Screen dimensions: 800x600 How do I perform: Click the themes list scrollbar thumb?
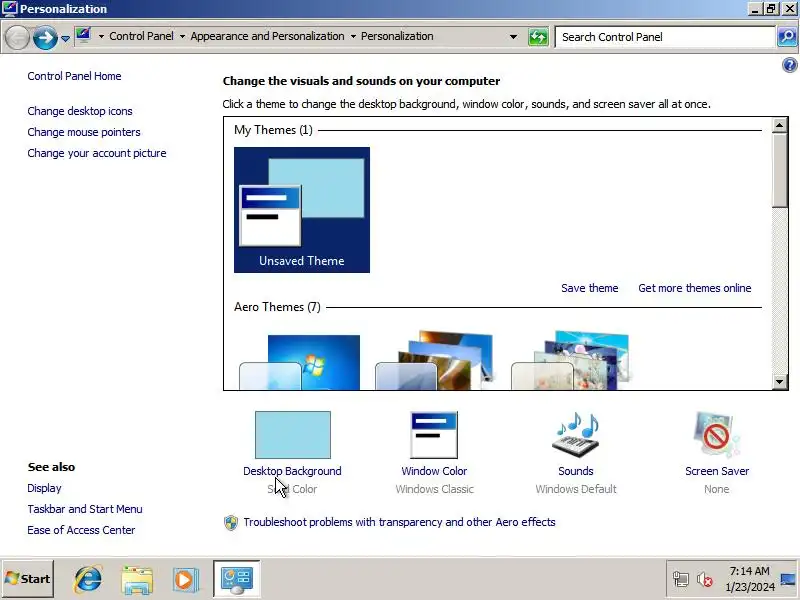pos(780,170)
